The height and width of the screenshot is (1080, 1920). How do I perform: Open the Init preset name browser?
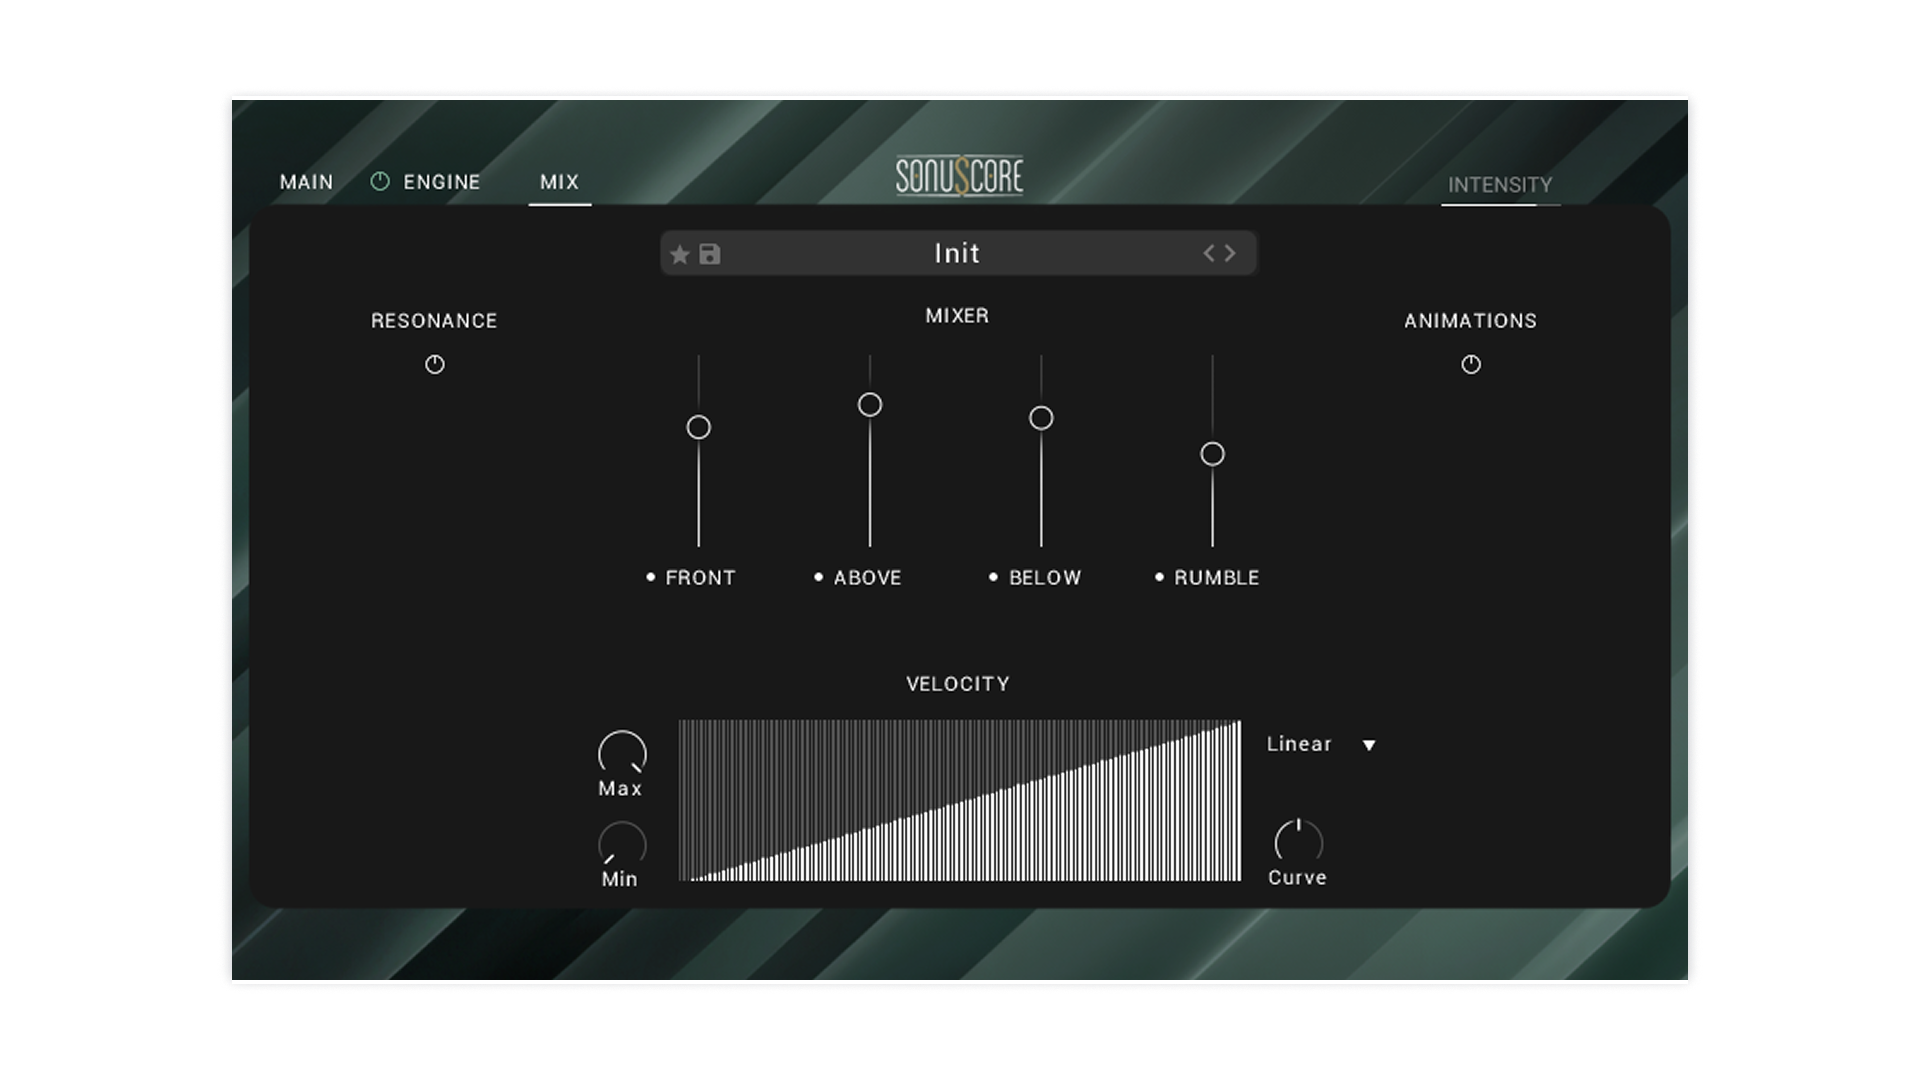click(x=957, y=254)
